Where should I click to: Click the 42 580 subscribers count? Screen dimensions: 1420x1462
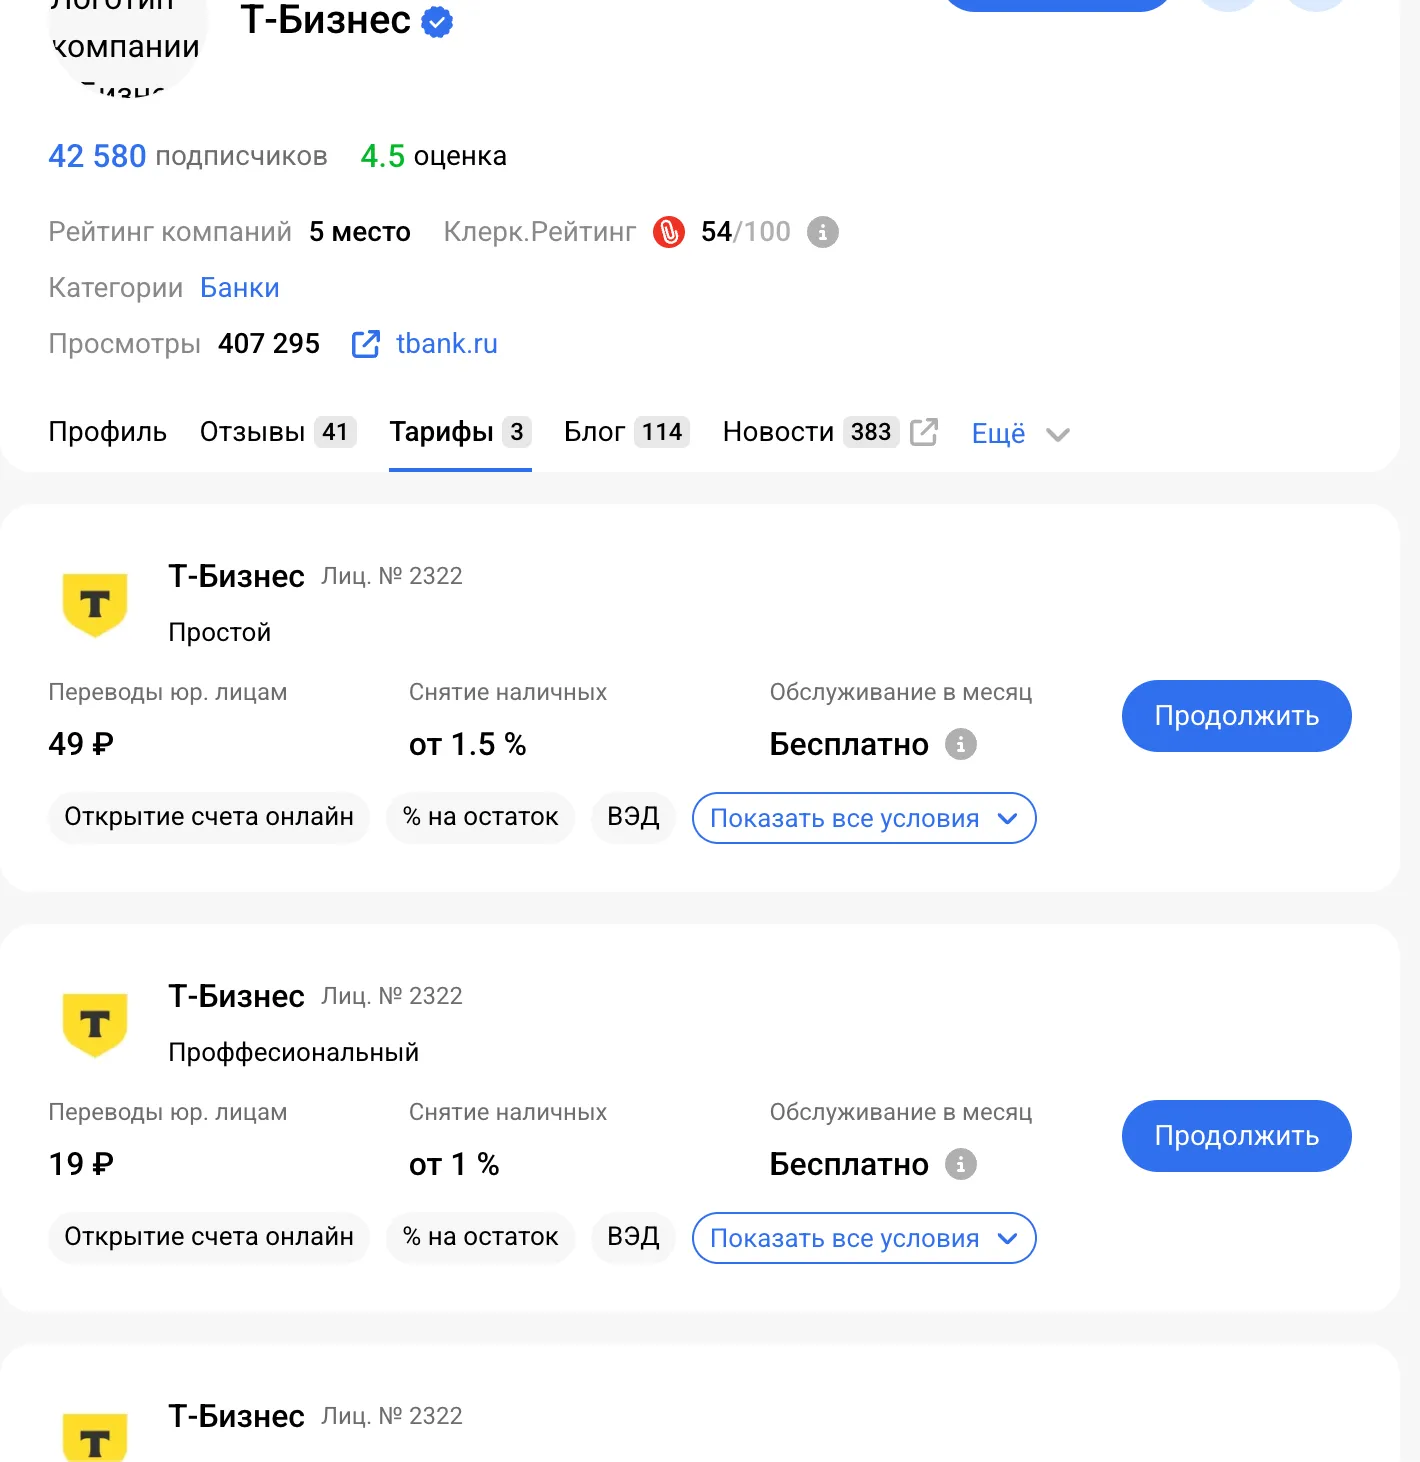pyautogui.click(x=97, y=156)
